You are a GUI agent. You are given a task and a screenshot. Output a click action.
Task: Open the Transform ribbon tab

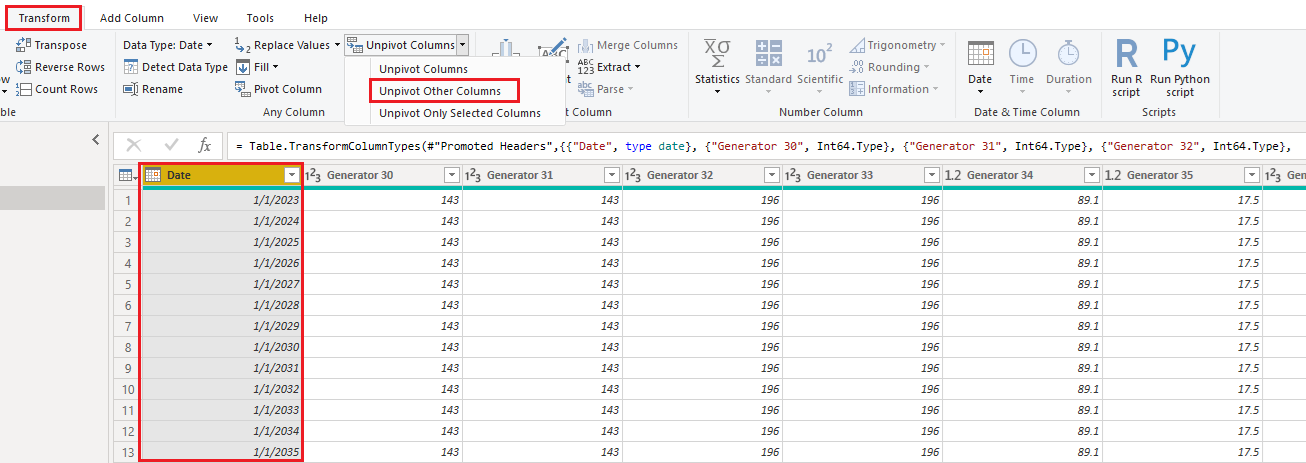(x=44, y=18)
